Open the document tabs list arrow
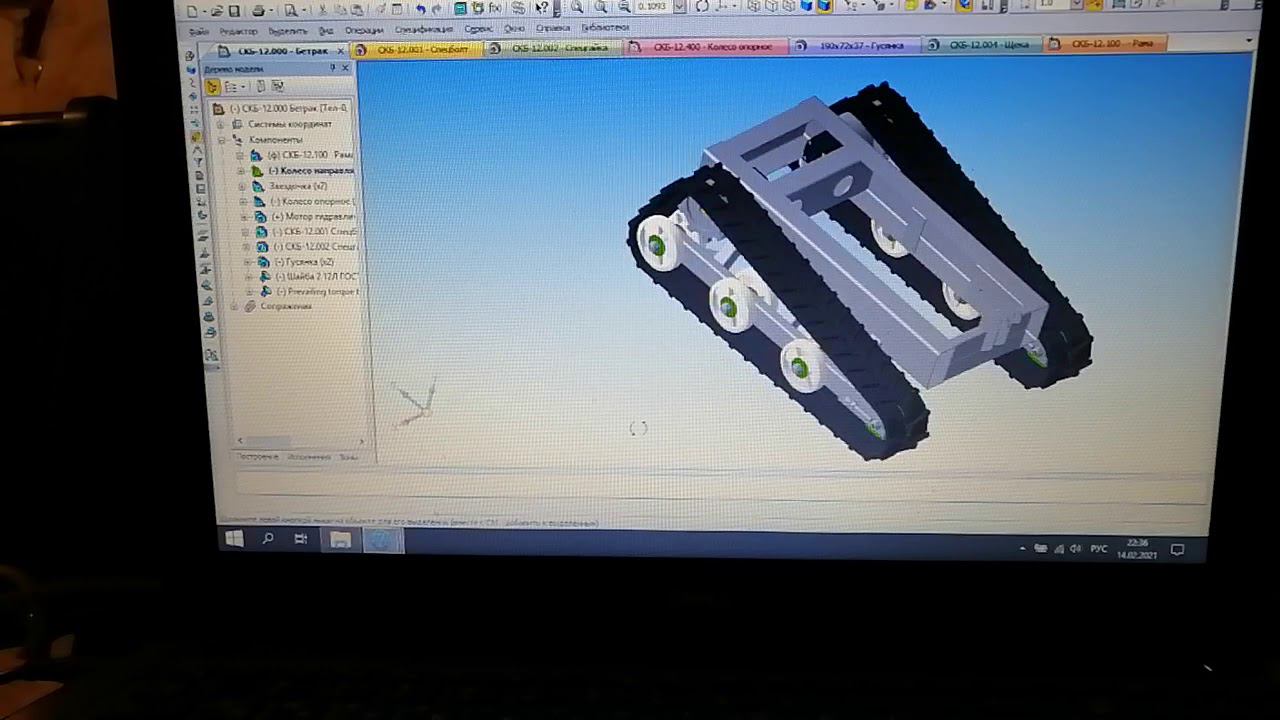The height and width of the screenshot is (720, 1280). pyautogui.click(x=1250, y=42)
